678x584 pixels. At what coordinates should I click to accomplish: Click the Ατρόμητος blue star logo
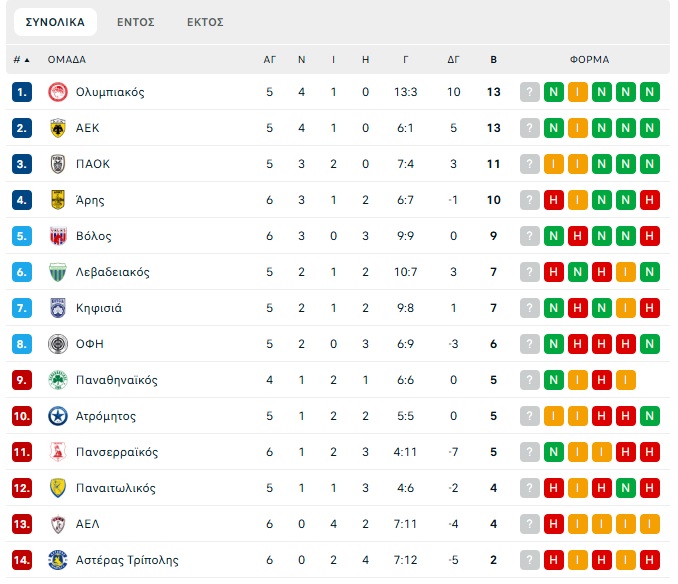pos(57,416)
